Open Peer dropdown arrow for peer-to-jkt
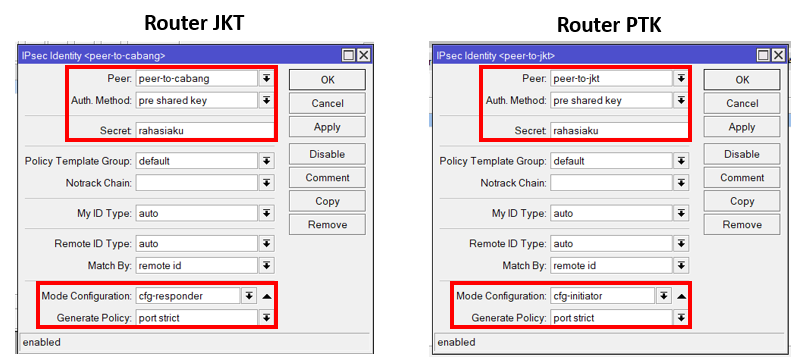This screenshot has height=362, width=797. coord(681,78)
